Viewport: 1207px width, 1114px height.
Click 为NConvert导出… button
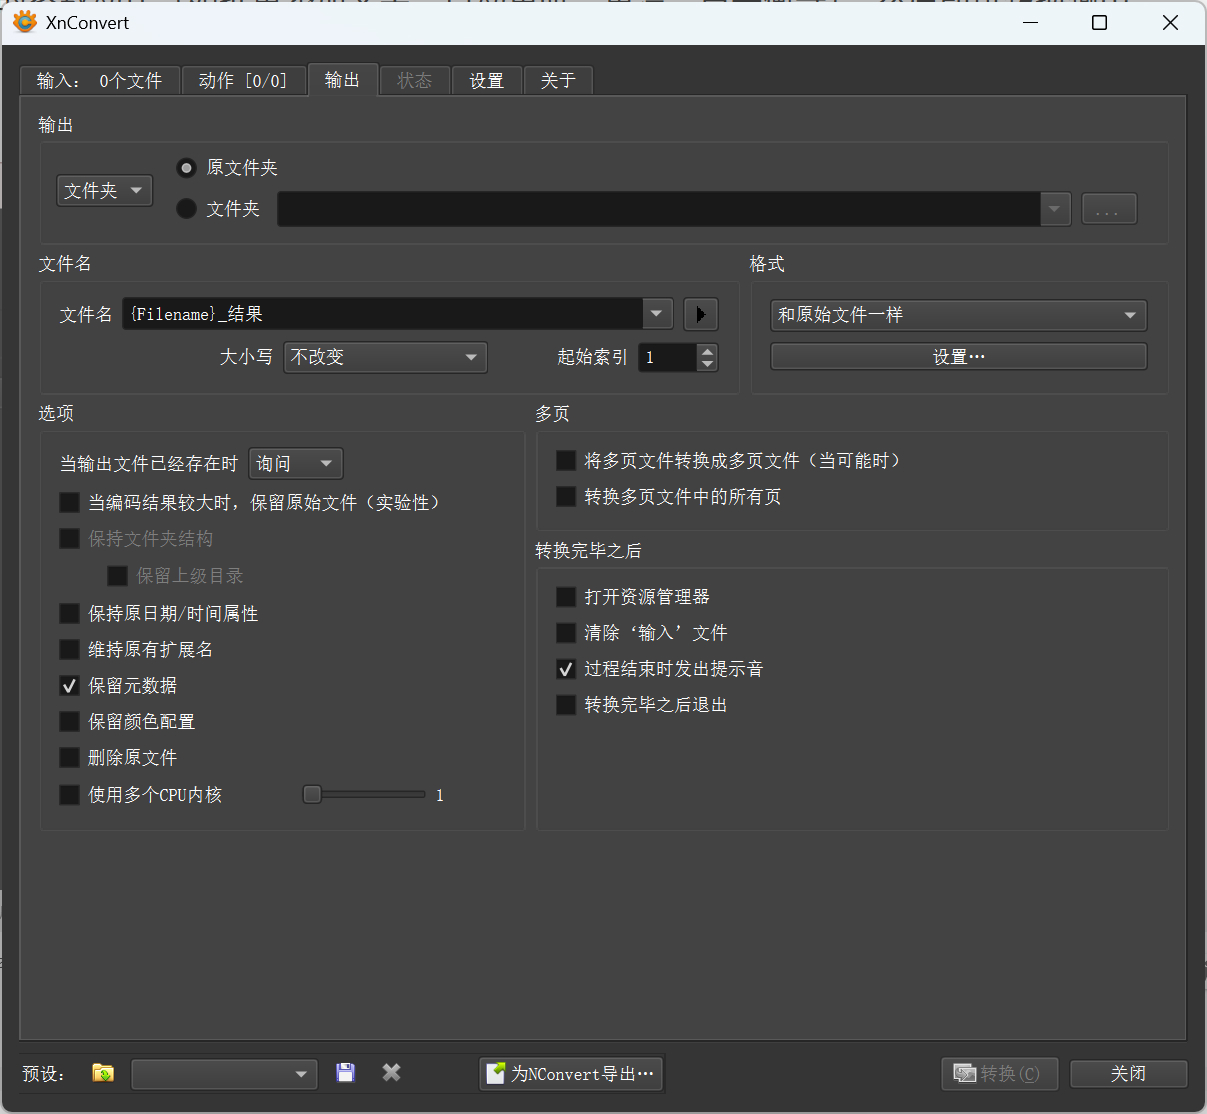click(571, 1074)
